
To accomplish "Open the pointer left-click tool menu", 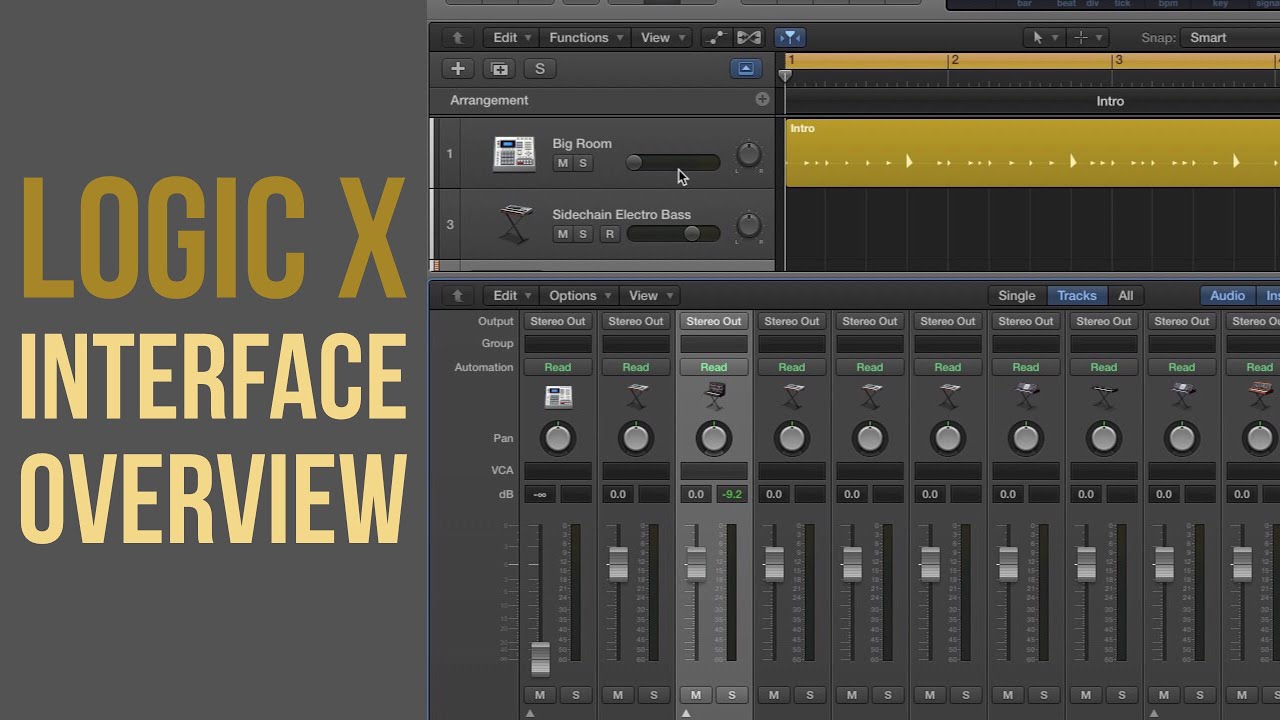I will [1044, 38].
